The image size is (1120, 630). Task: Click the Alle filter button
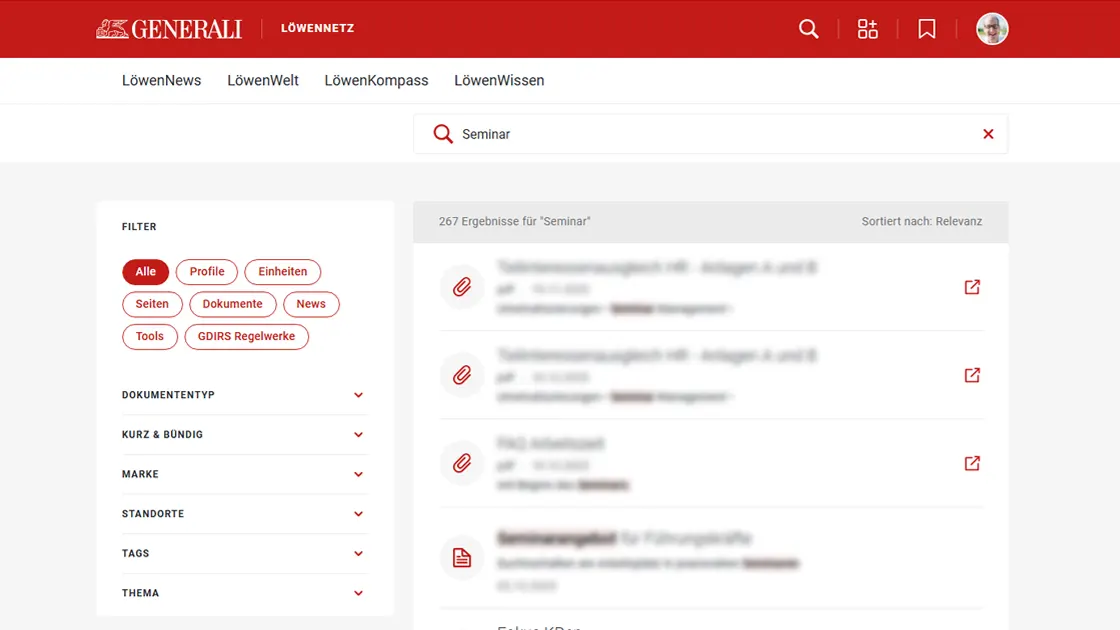point(145,271)
